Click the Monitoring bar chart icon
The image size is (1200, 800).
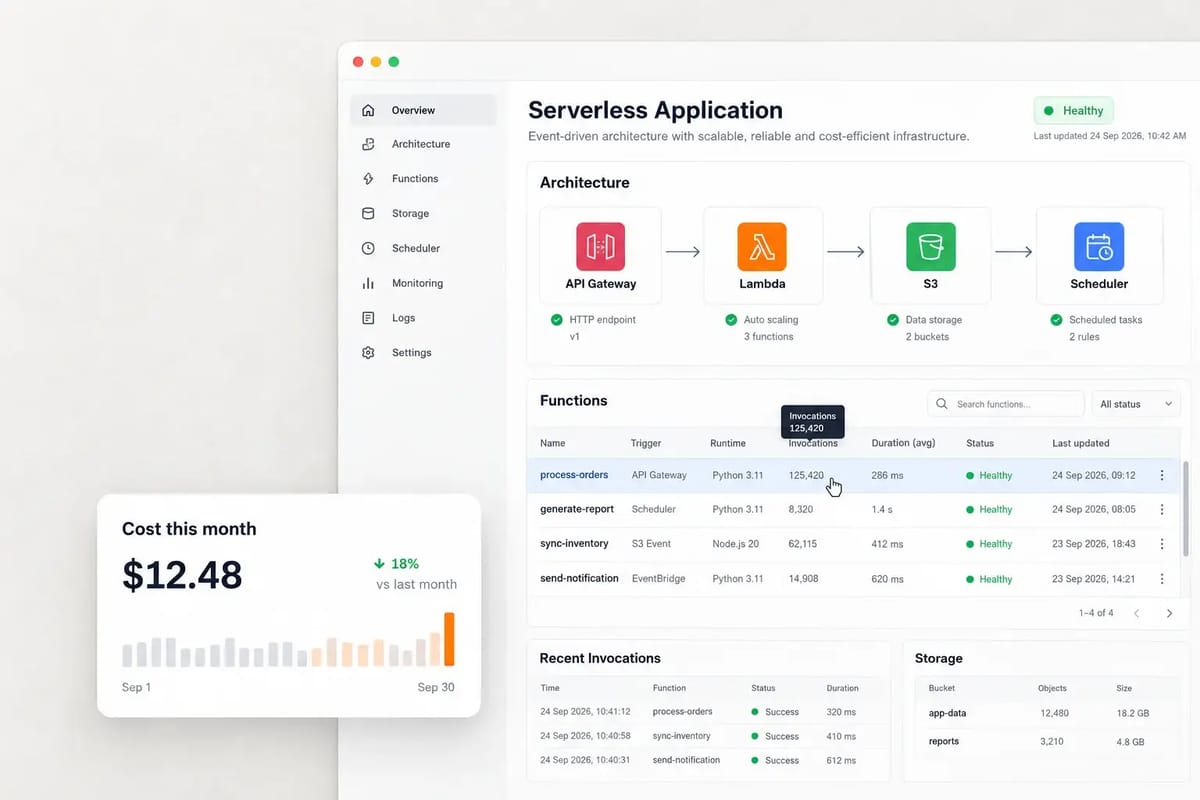(x=368, y=283)
